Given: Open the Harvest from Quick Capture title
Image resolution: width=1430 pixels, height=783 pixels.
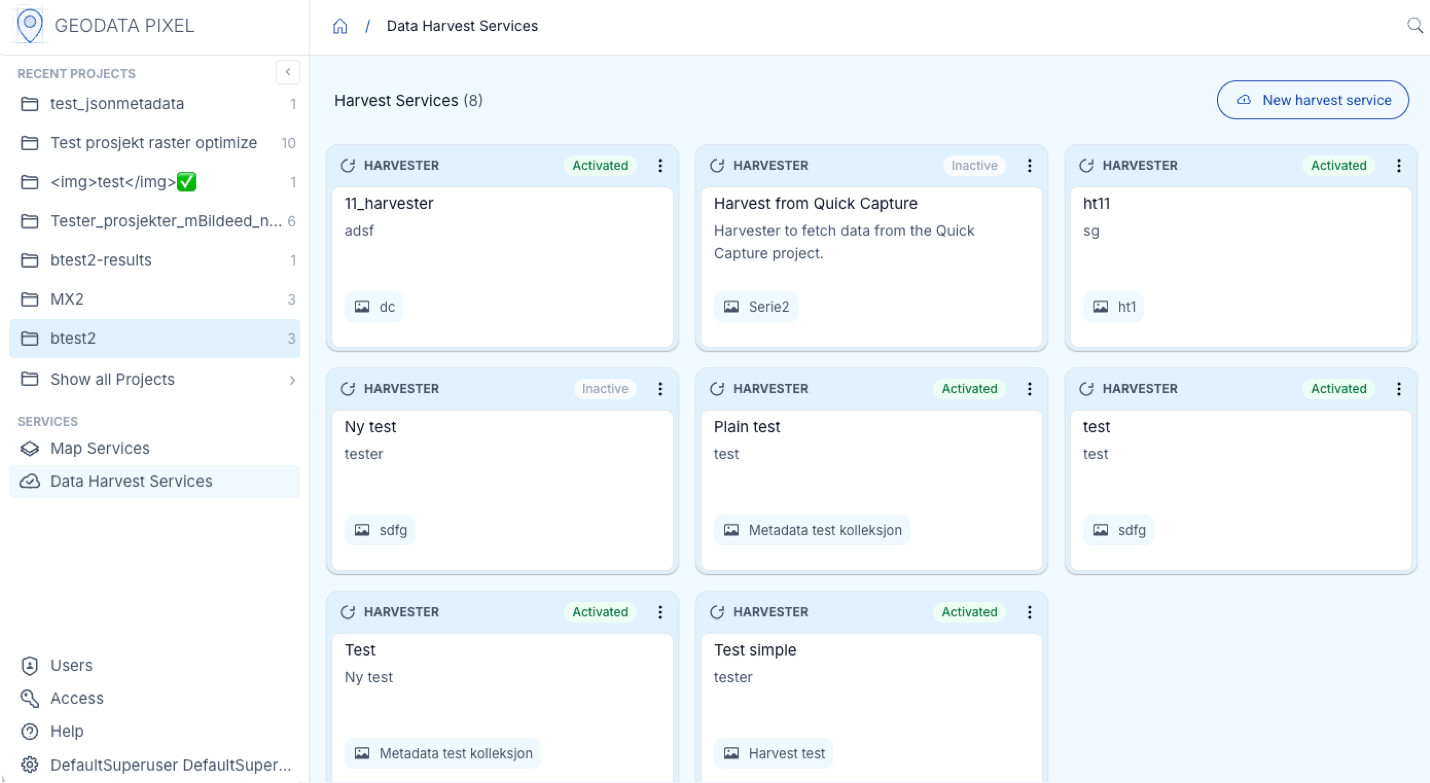Looking at the screenshot, I should pos(816,204).
